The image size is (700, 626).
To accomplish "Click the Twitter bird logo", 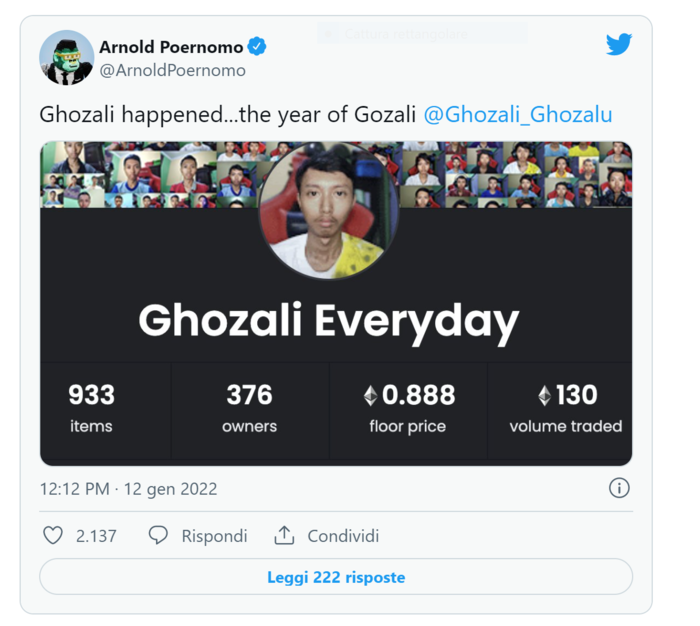I will pyautogui.click(x=619, y=45).
